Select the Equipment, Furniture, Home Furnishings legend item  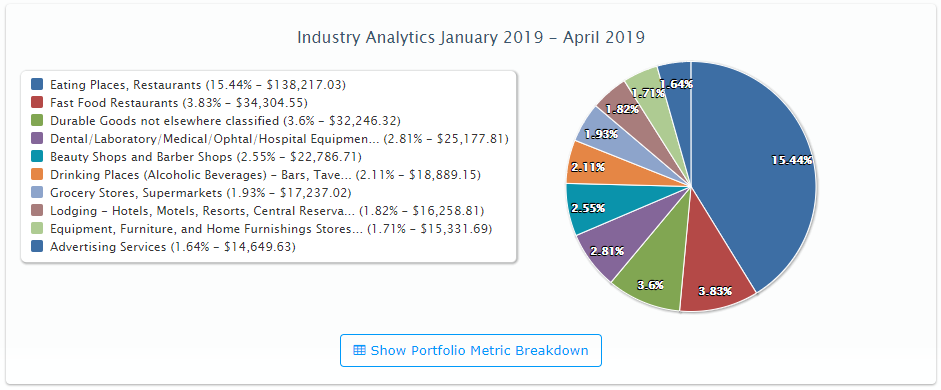point(262,229)
